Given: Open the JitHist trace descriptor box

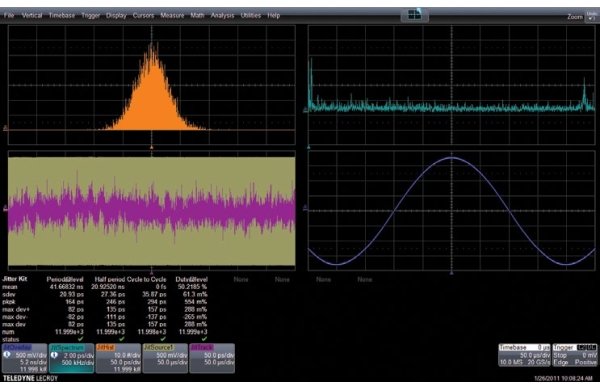Looking at the screenshot, I should pos(119,358).
